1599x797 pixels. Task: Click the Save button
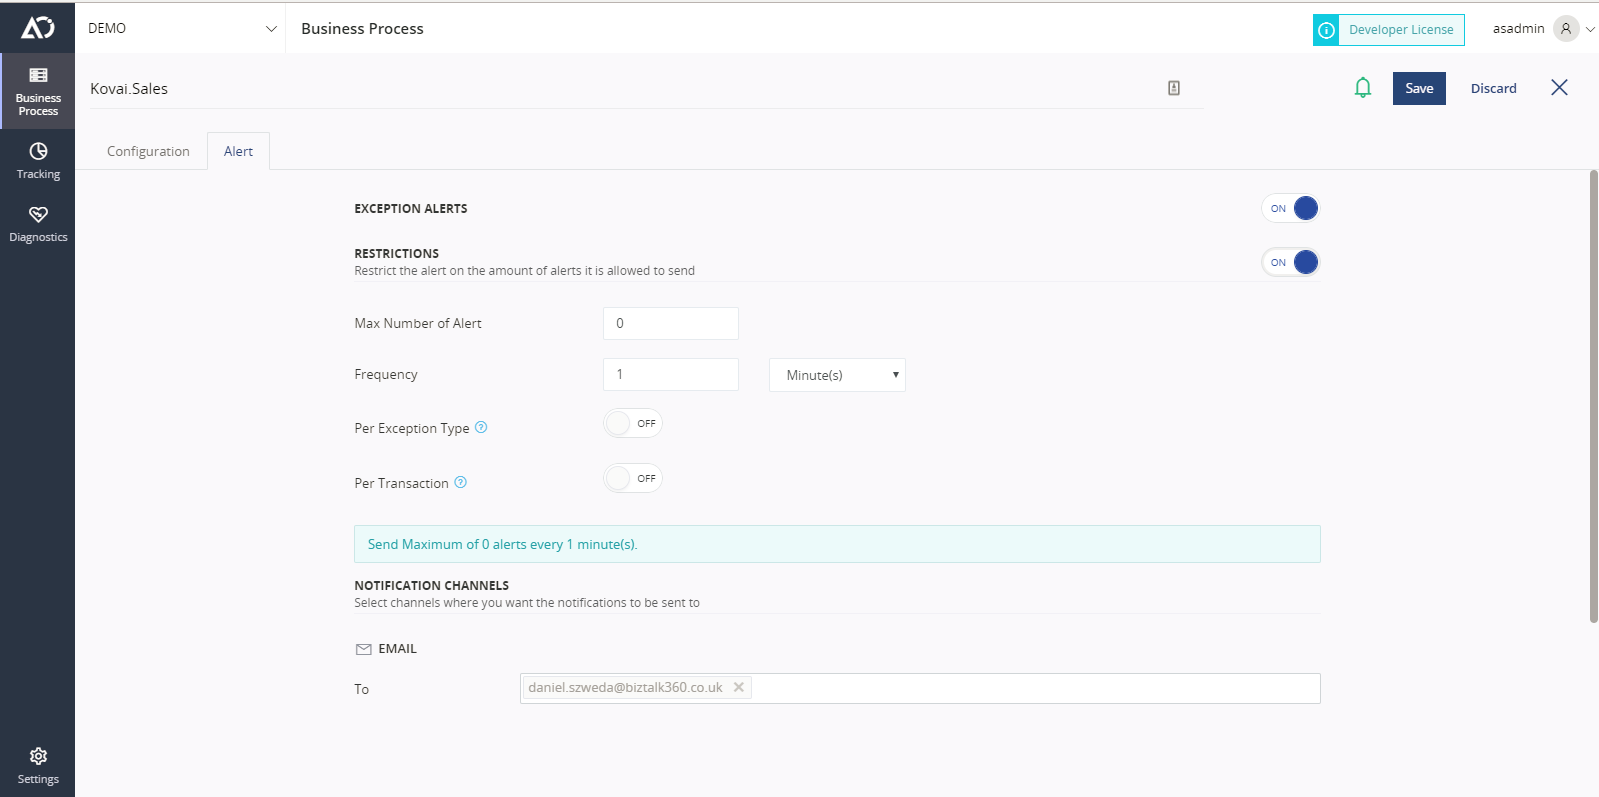[1419, 88]
